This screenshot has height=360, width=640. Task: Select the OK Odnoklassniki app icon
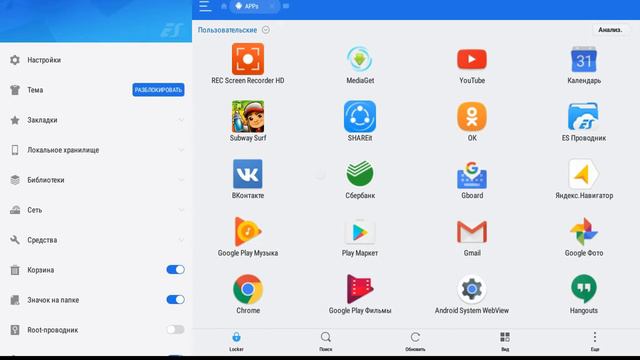coord(472,116)
